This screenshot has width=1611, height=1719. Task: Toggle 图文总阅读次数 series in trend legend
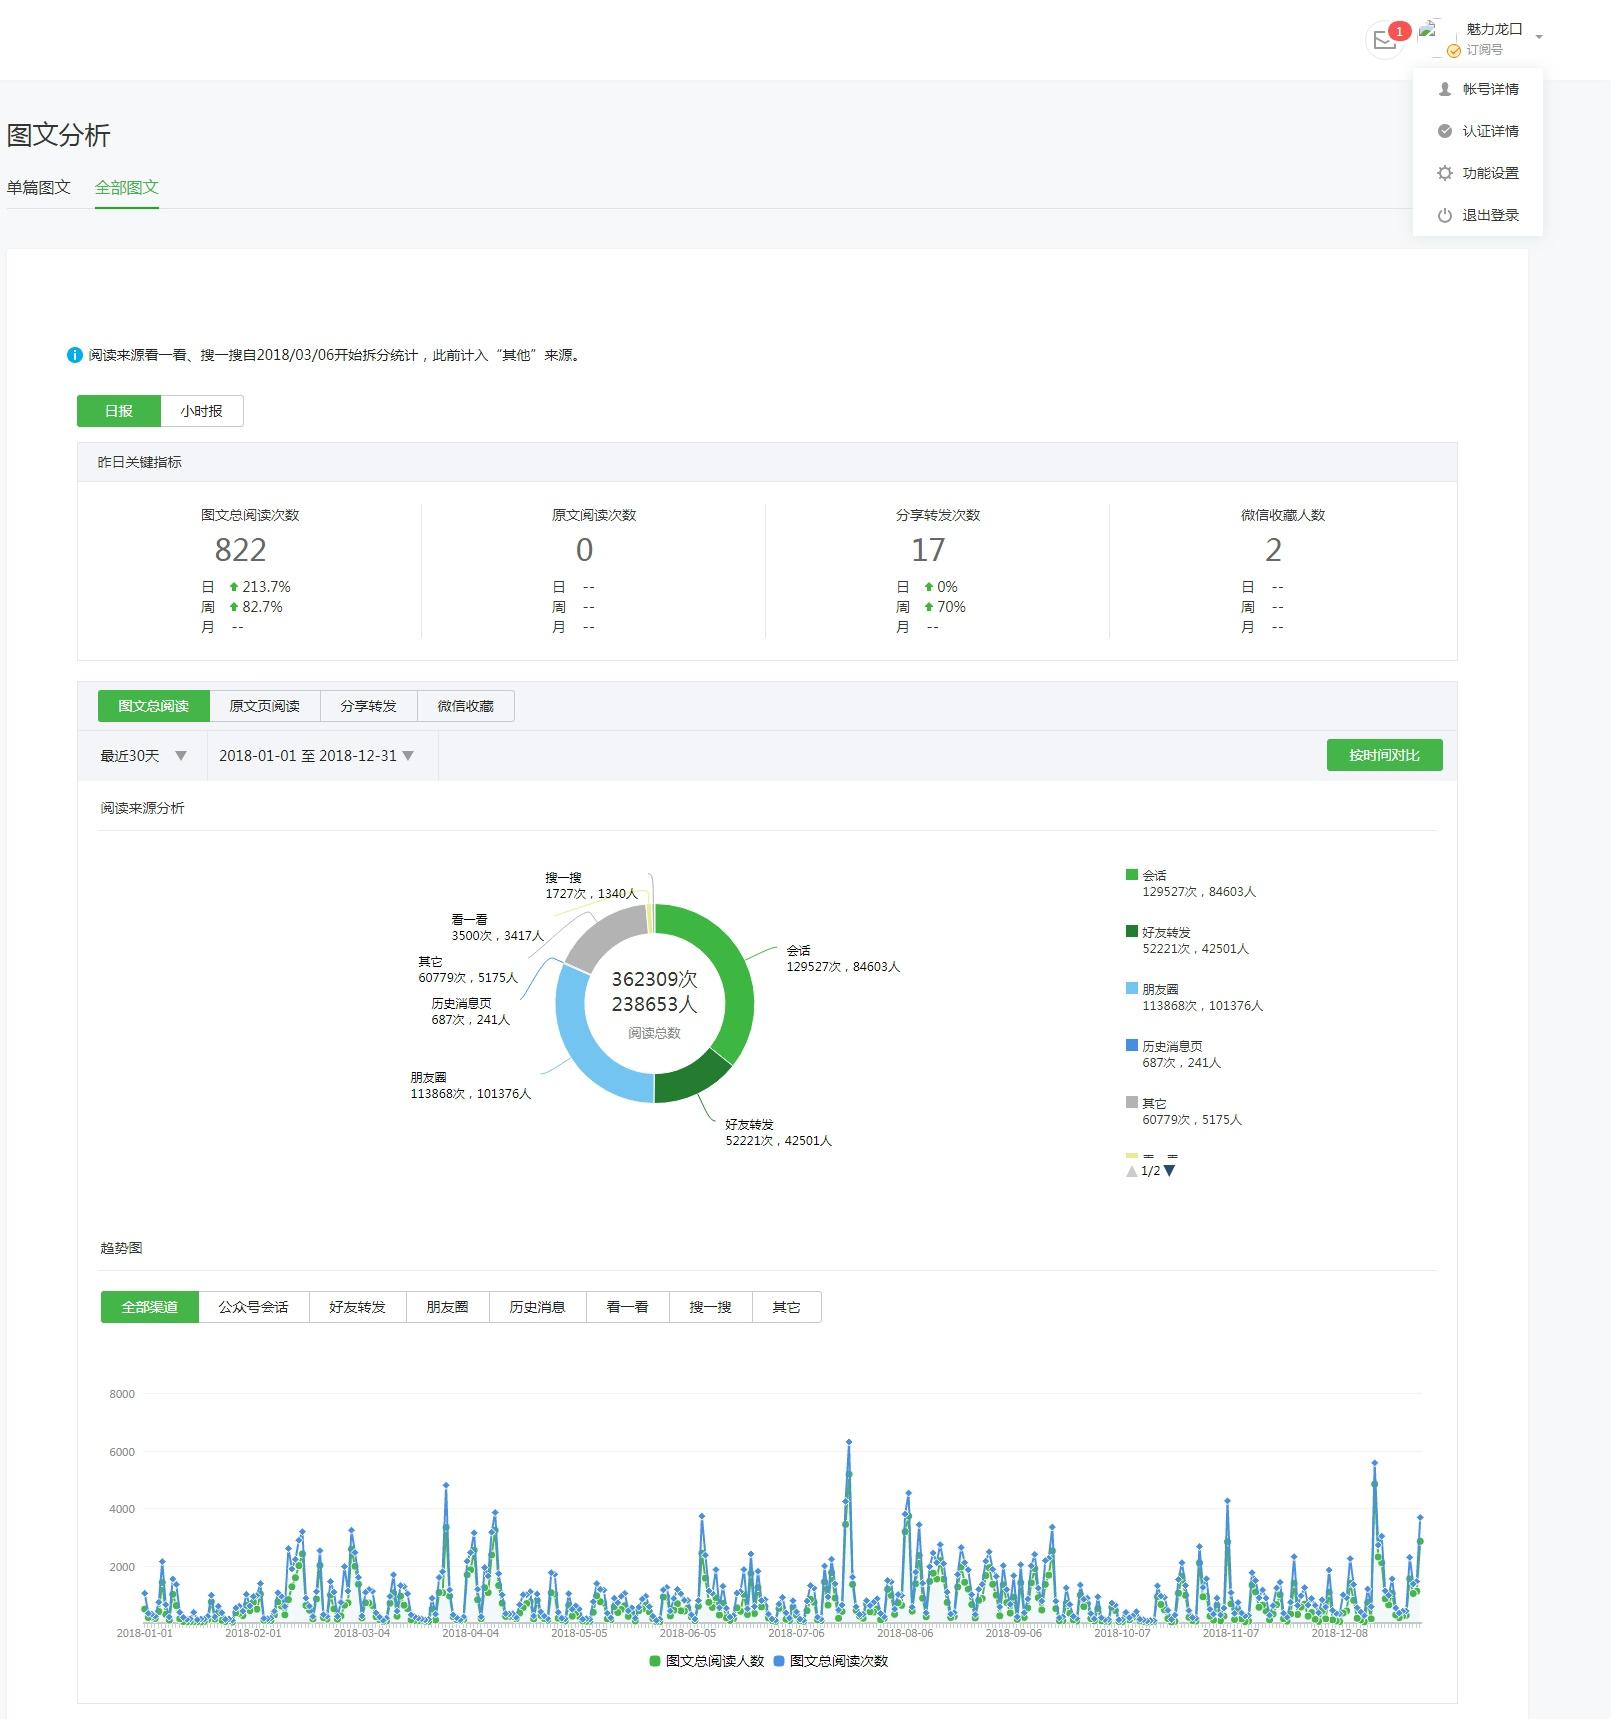830,1661
